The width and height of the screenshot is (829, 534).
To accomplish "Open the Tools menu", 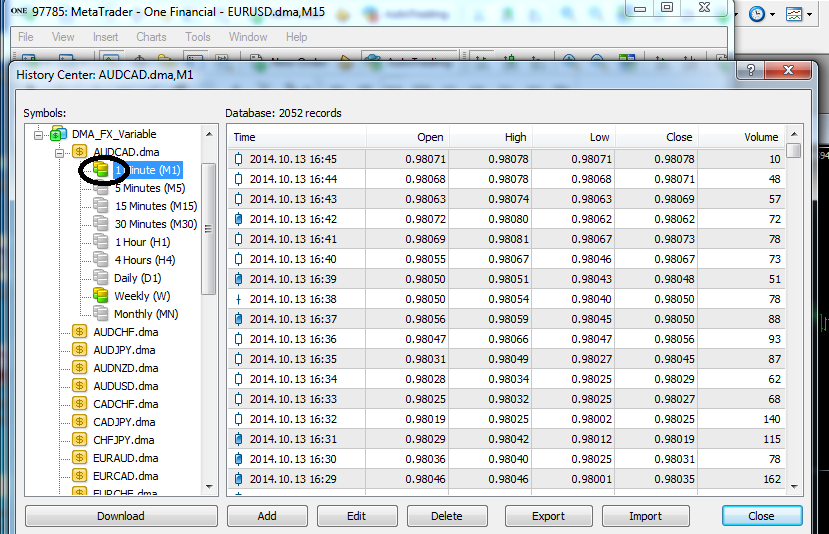I will point(198,37).
